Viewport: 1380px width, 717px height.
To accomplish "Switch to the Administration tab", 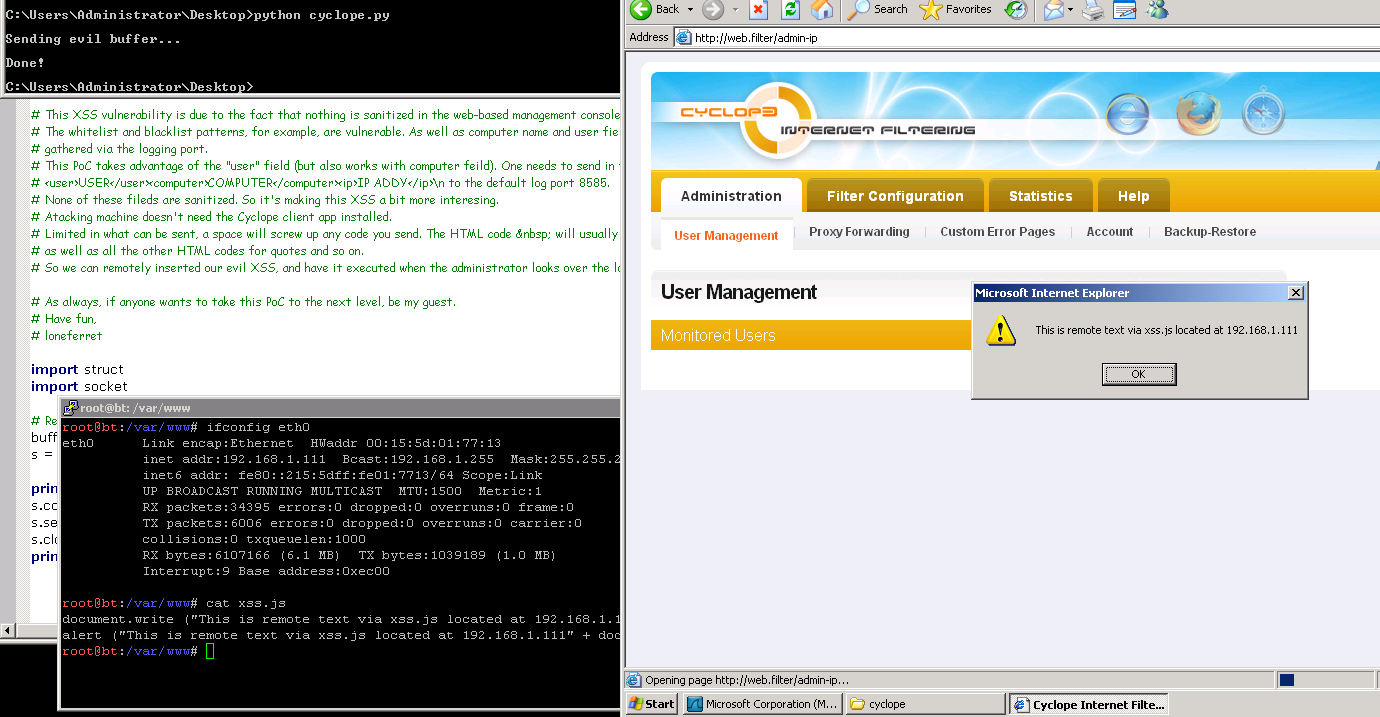I will tap(731, 196).
